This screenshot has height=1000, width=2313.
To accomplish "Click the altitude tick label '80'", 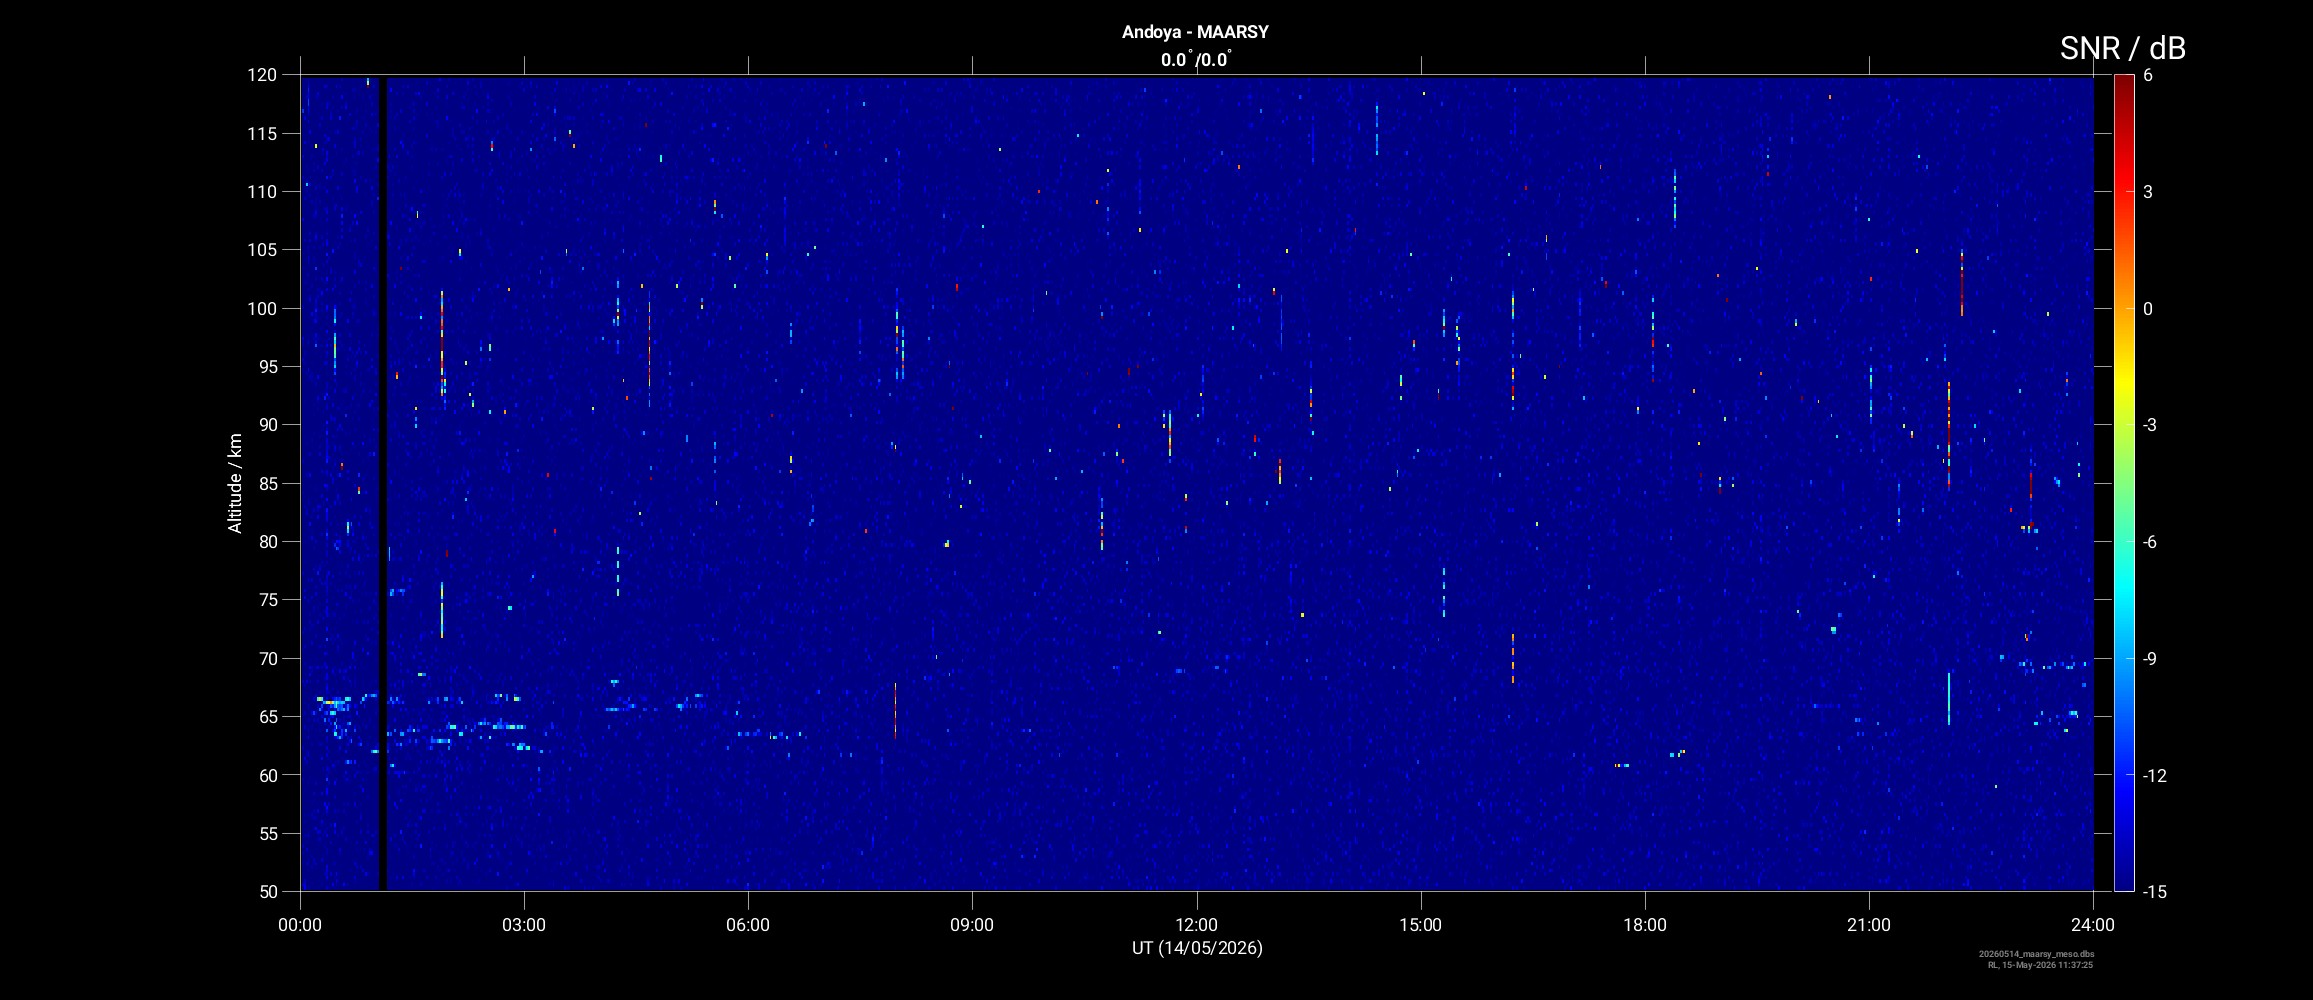I will pos(267,541).
